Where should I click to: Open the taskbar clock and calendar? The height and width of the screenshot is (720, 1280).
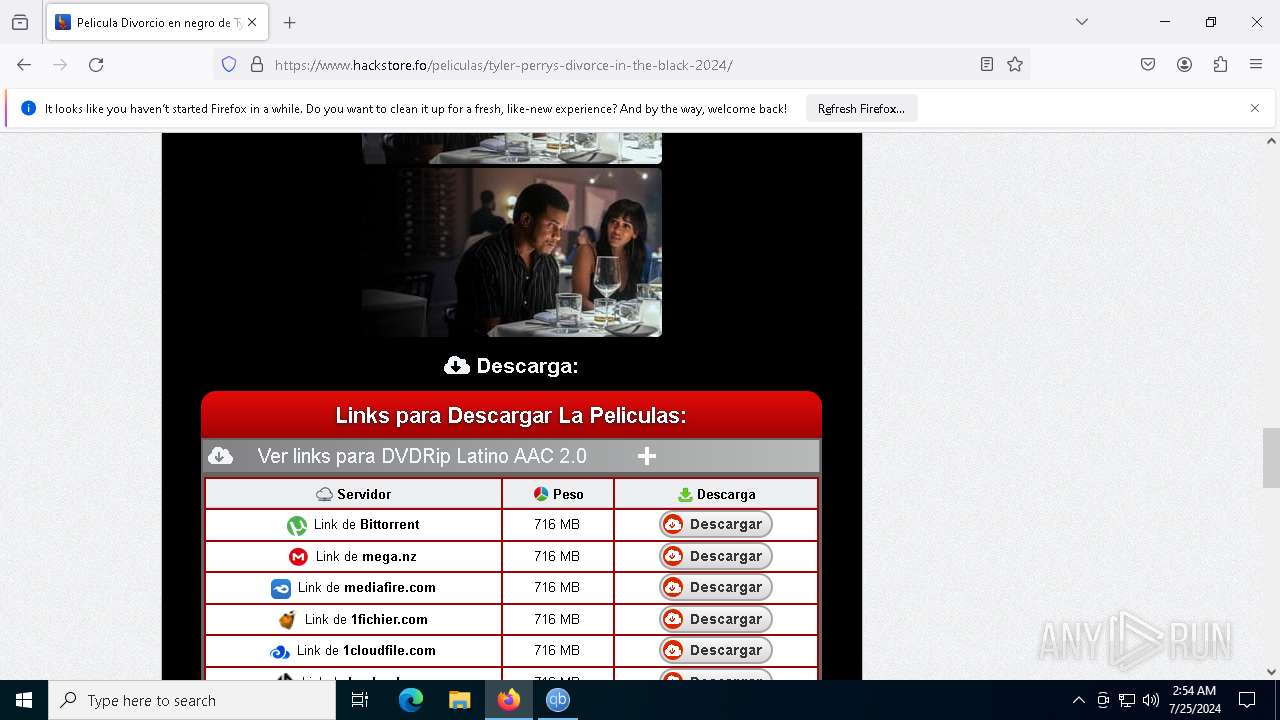point(1194,700)
